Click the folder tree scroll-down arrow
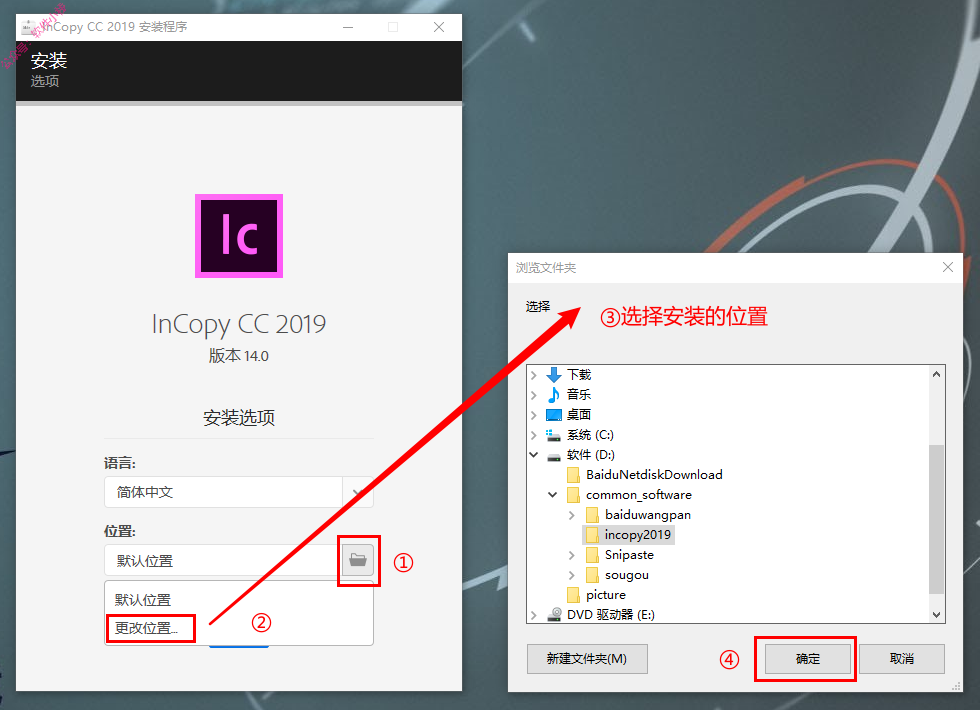The image size is (980, 710). [x=936, y=614]
